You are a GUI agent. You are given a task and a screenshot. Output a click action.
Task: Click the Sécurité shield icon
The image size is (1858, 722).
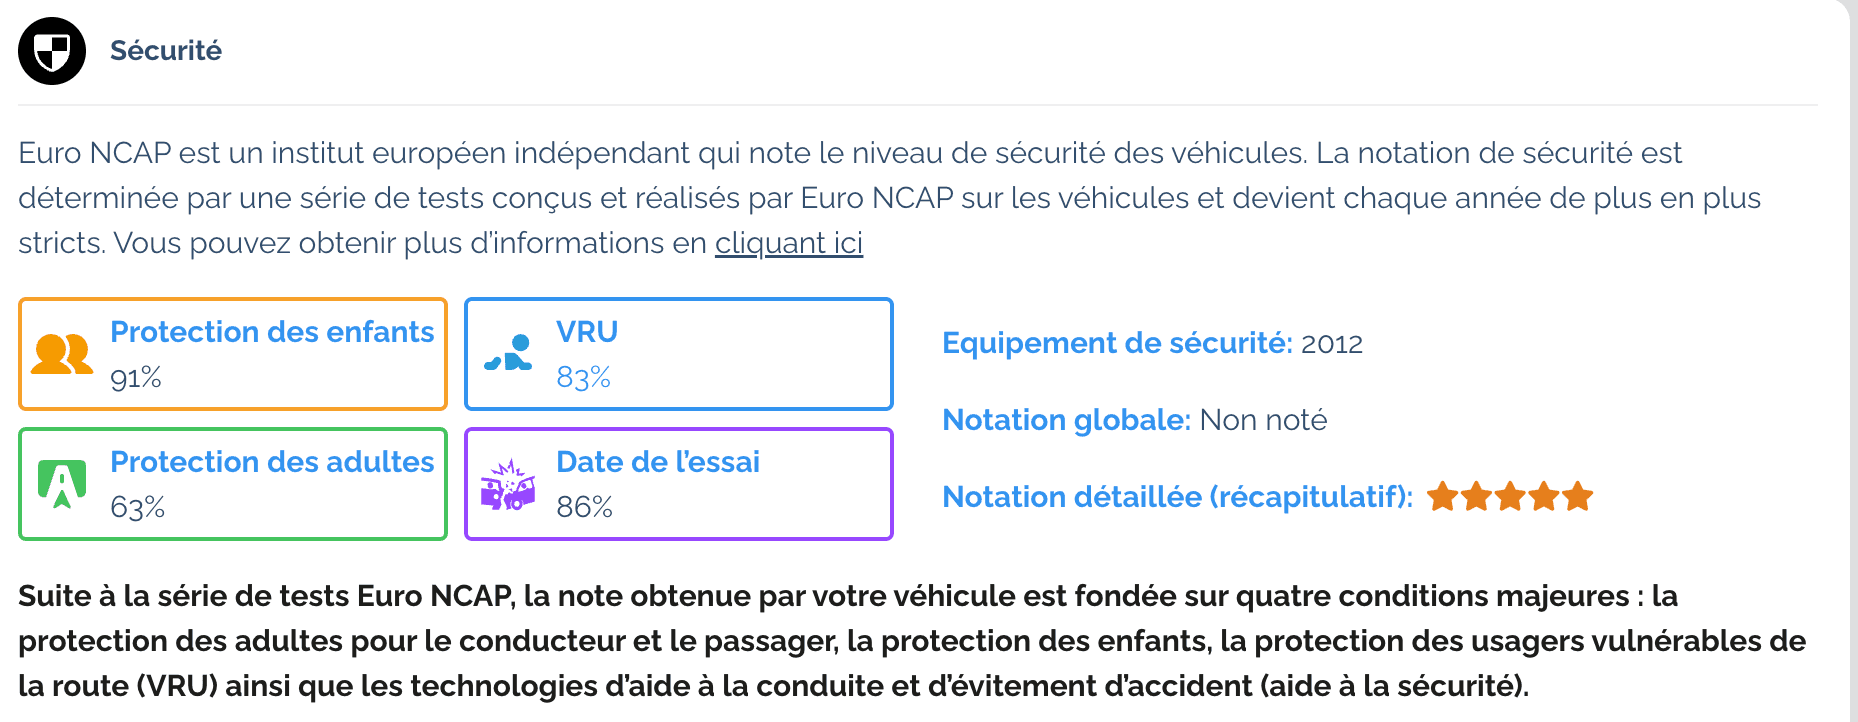[x=50, y=50]
